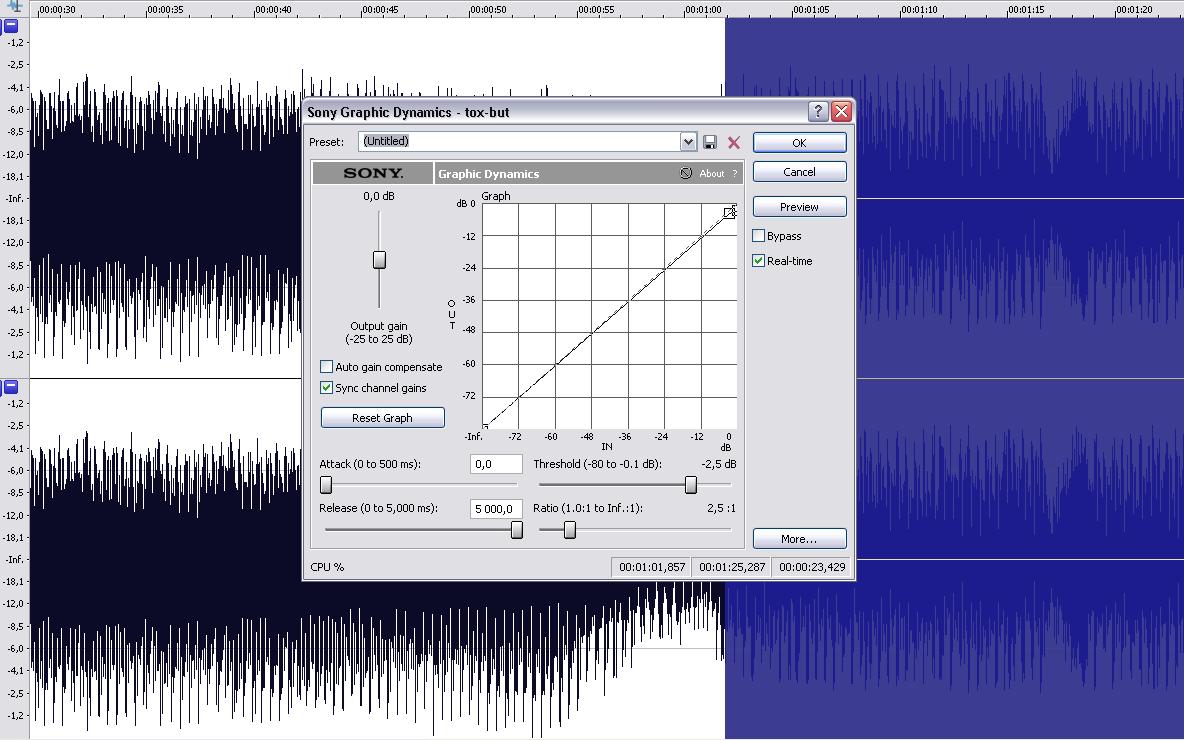
Task: Click the selection end time 00:01:25,287
Action: click(x=732, y=567)
